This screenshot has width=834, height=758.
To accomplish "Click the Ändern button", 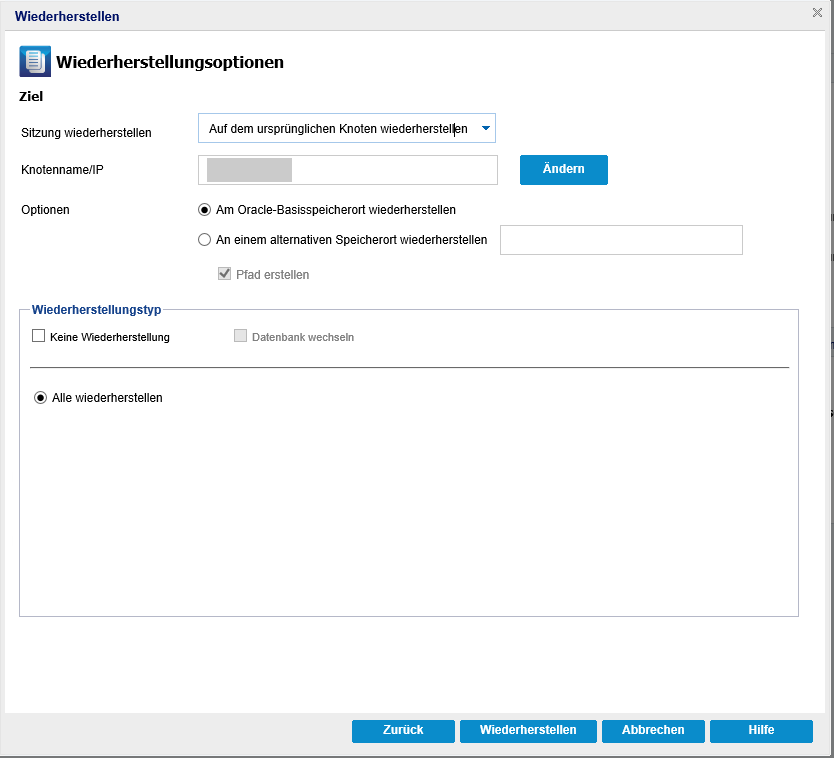I will 564,170.
